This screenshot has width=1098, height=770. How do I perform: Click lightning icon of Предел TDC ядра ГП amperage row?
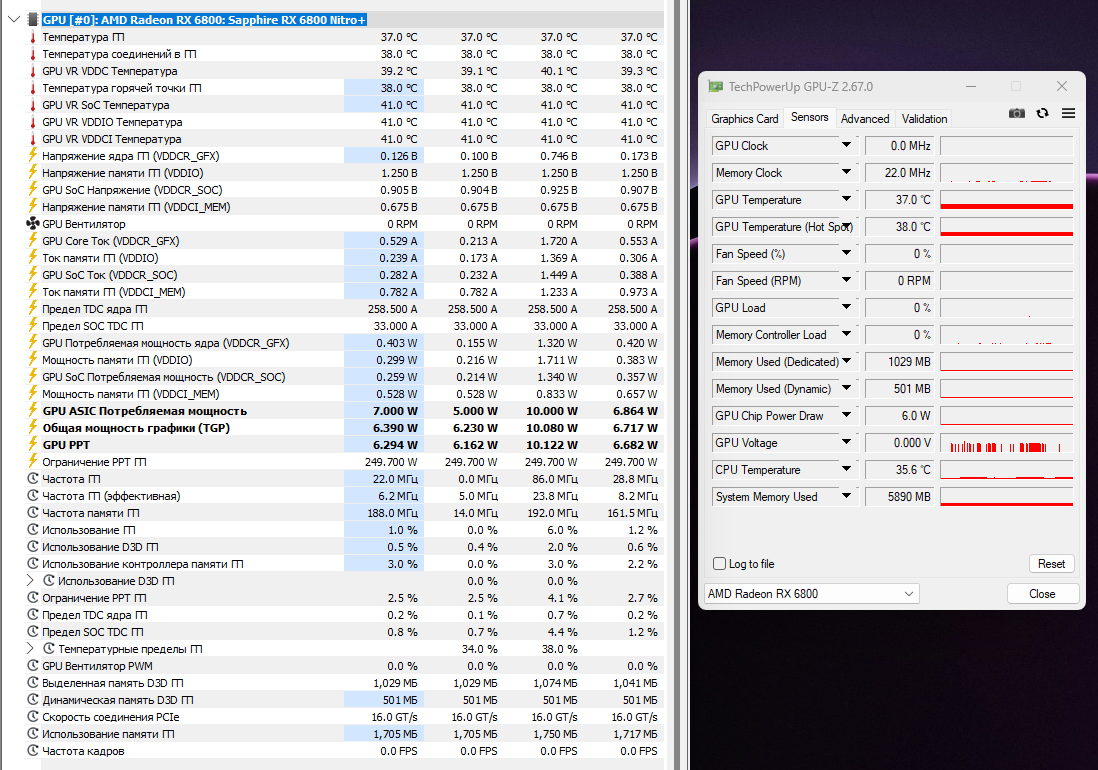pyautogui.click(x=32, y=309)
